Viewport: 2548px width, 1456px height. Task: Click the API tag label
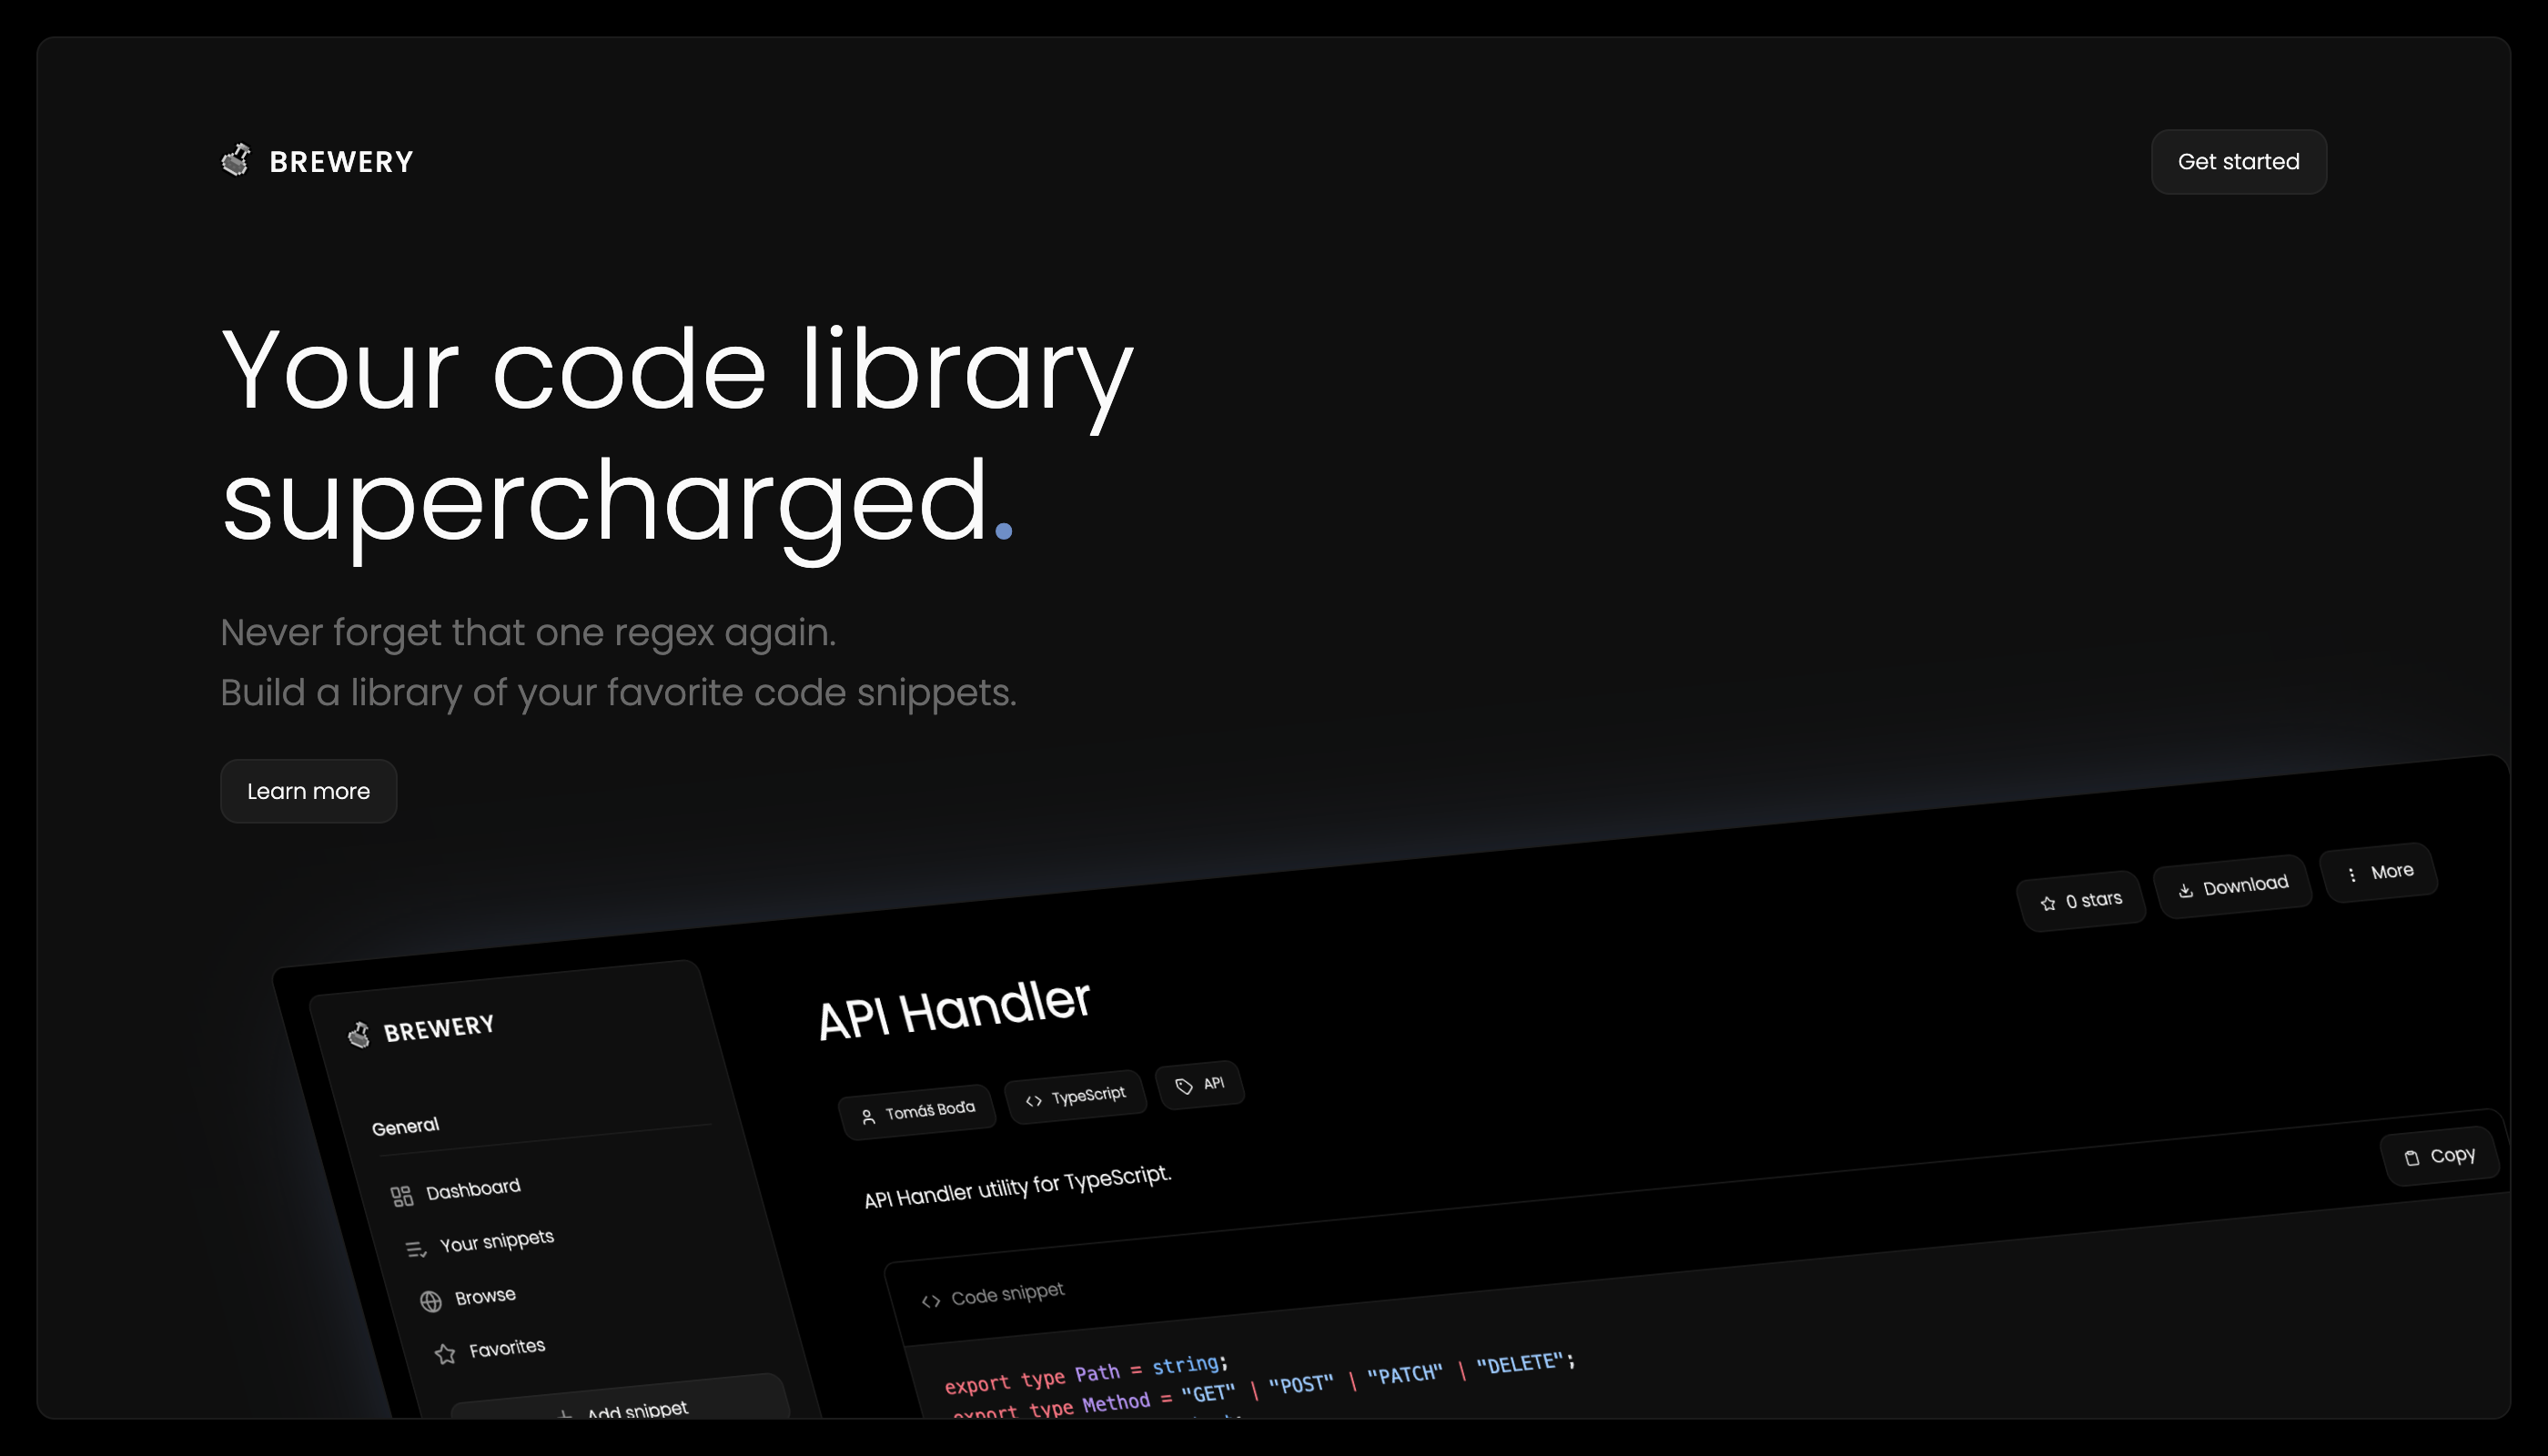pyautogui.click(x=1213, y=1083)
